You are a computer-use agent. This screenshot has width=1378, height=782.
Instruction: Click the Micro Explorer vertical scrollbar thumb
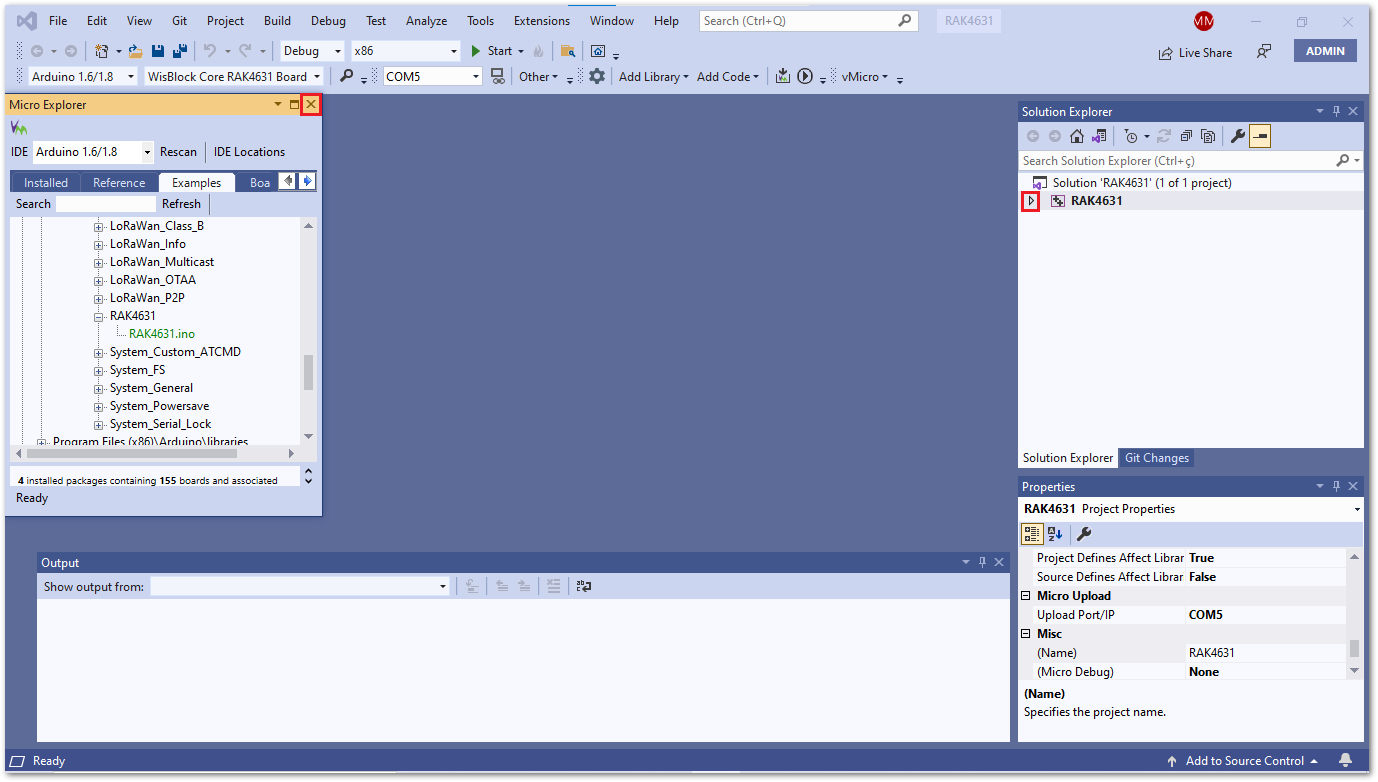[308, 372]
